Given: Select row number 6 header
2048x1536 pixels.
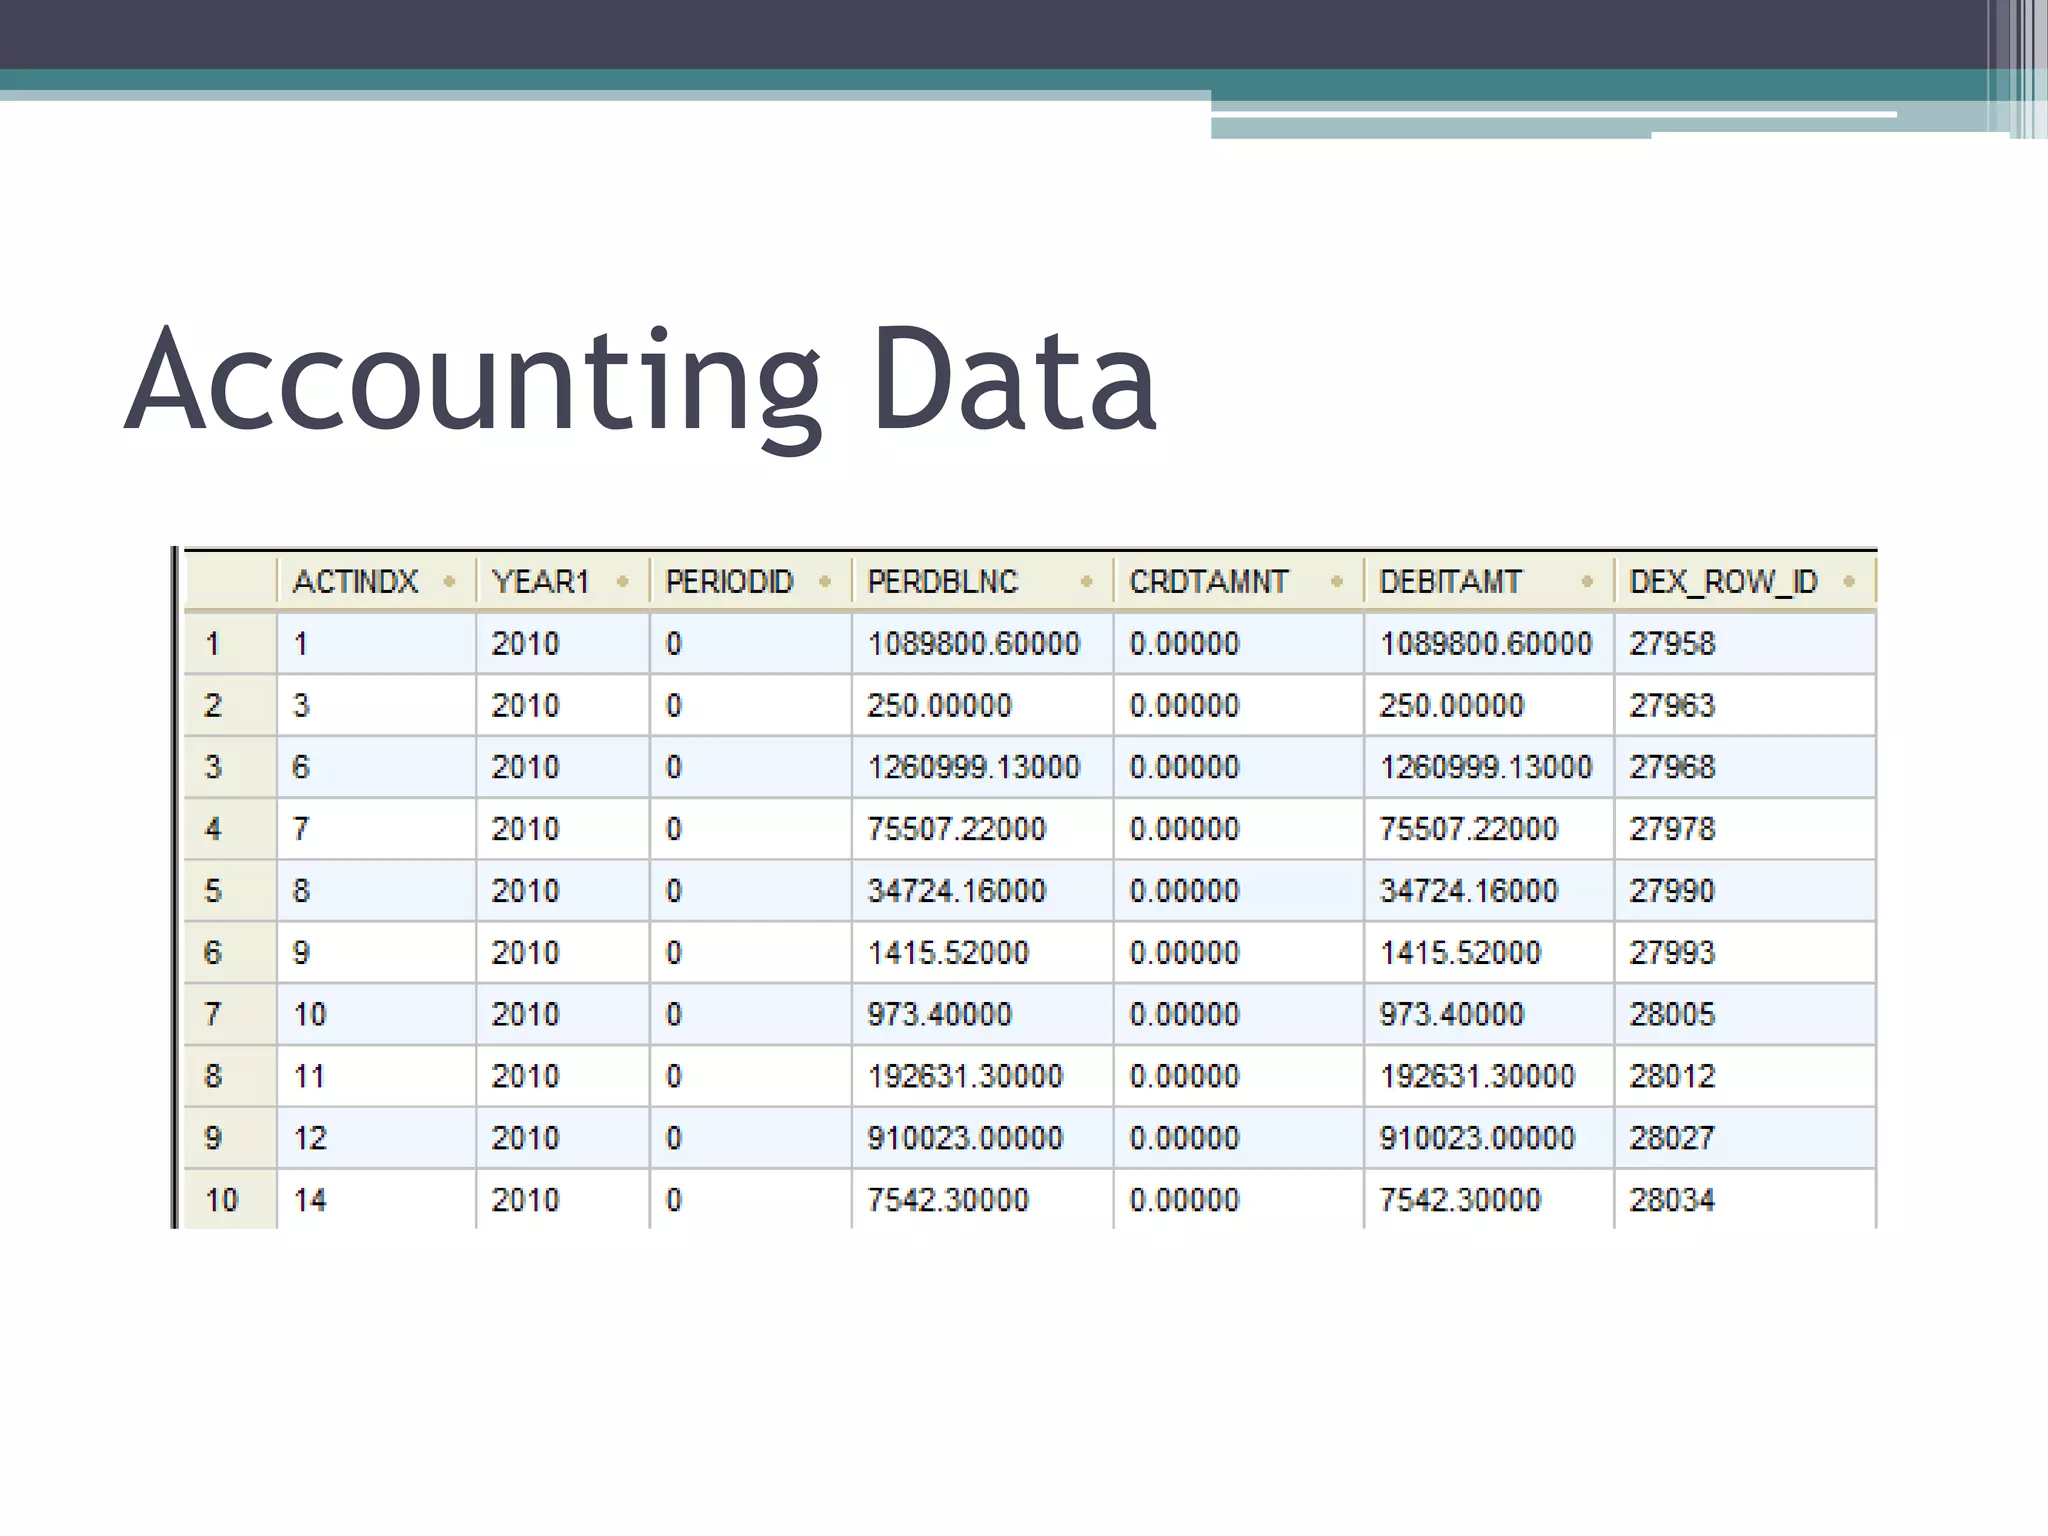Looking at the screenshot, I should pyautogui.click(x=231, y=952).
